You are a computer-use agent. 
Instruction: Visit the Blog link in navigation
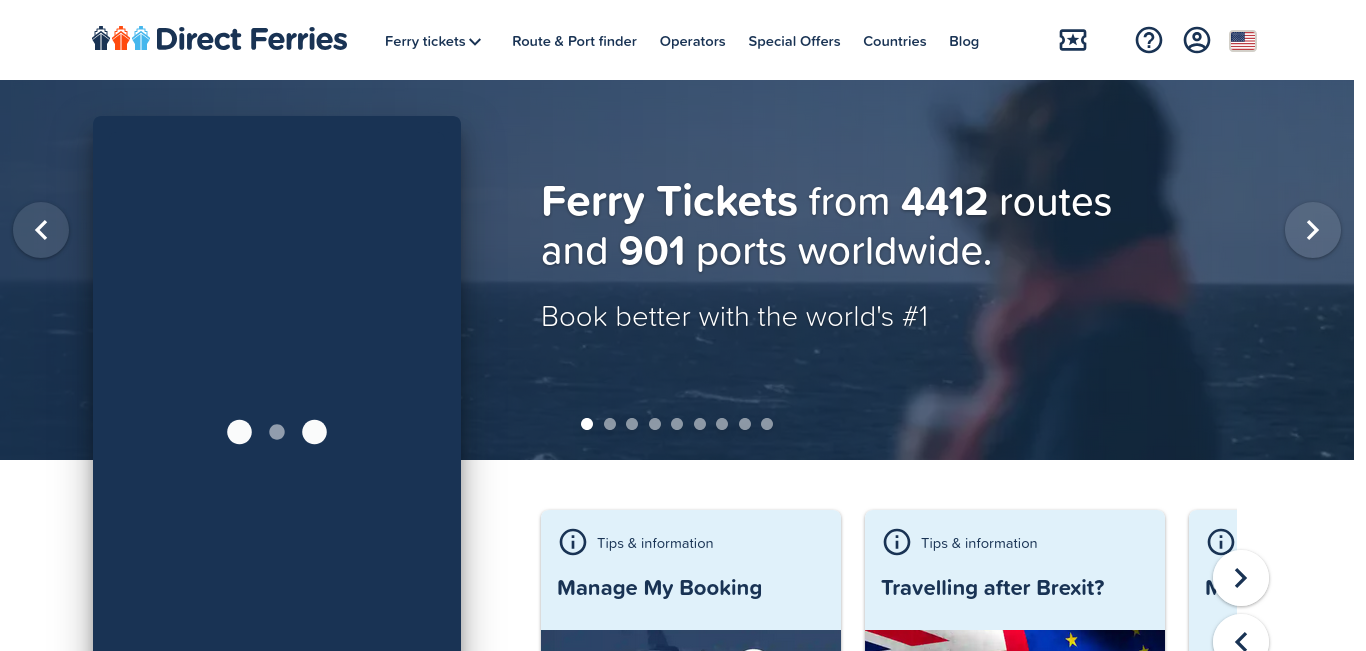(964, 41)
